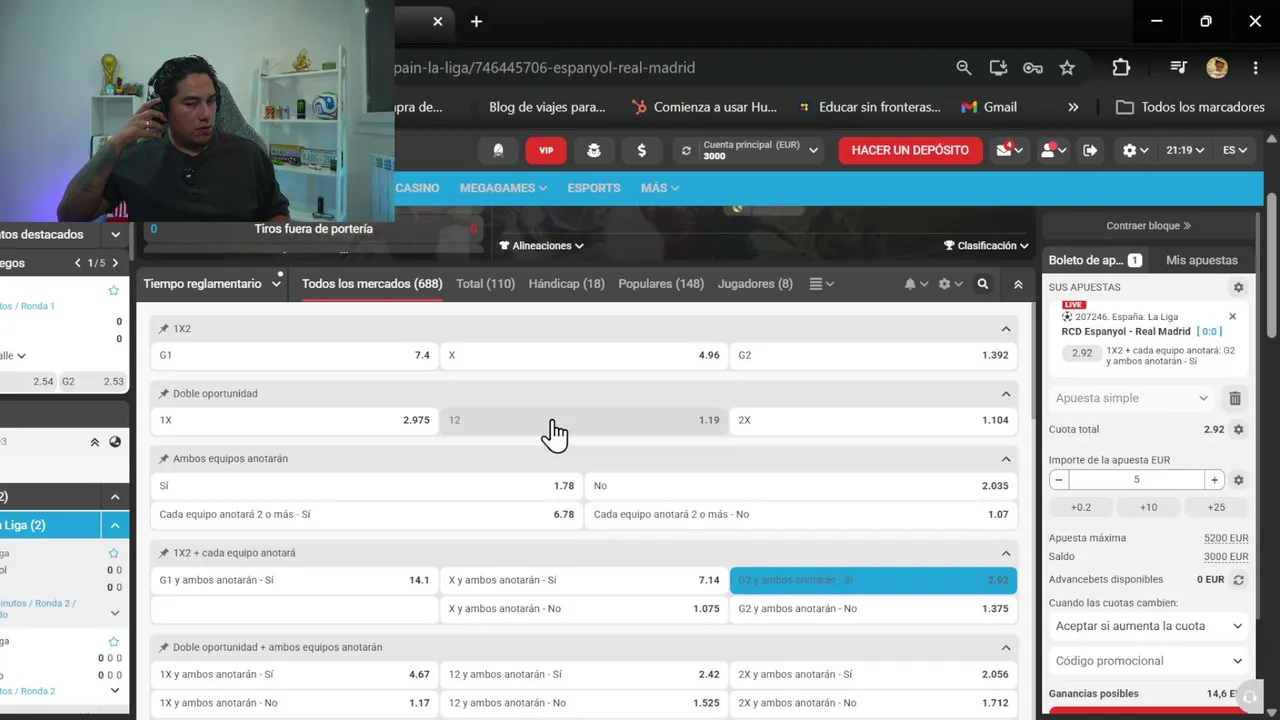The width and height of the screenshot is (1280, 720).
Task: Open the saved passwords key icon
Action: pos(1033,68)
